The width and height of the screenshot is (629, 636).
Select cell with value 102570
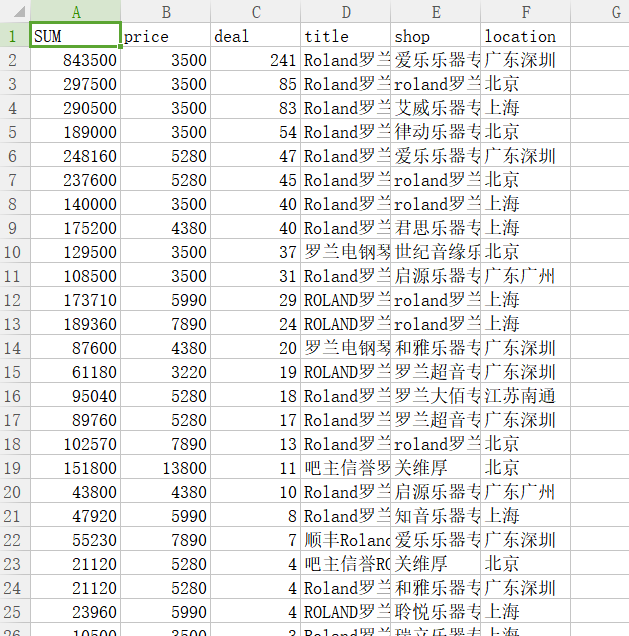75,444
